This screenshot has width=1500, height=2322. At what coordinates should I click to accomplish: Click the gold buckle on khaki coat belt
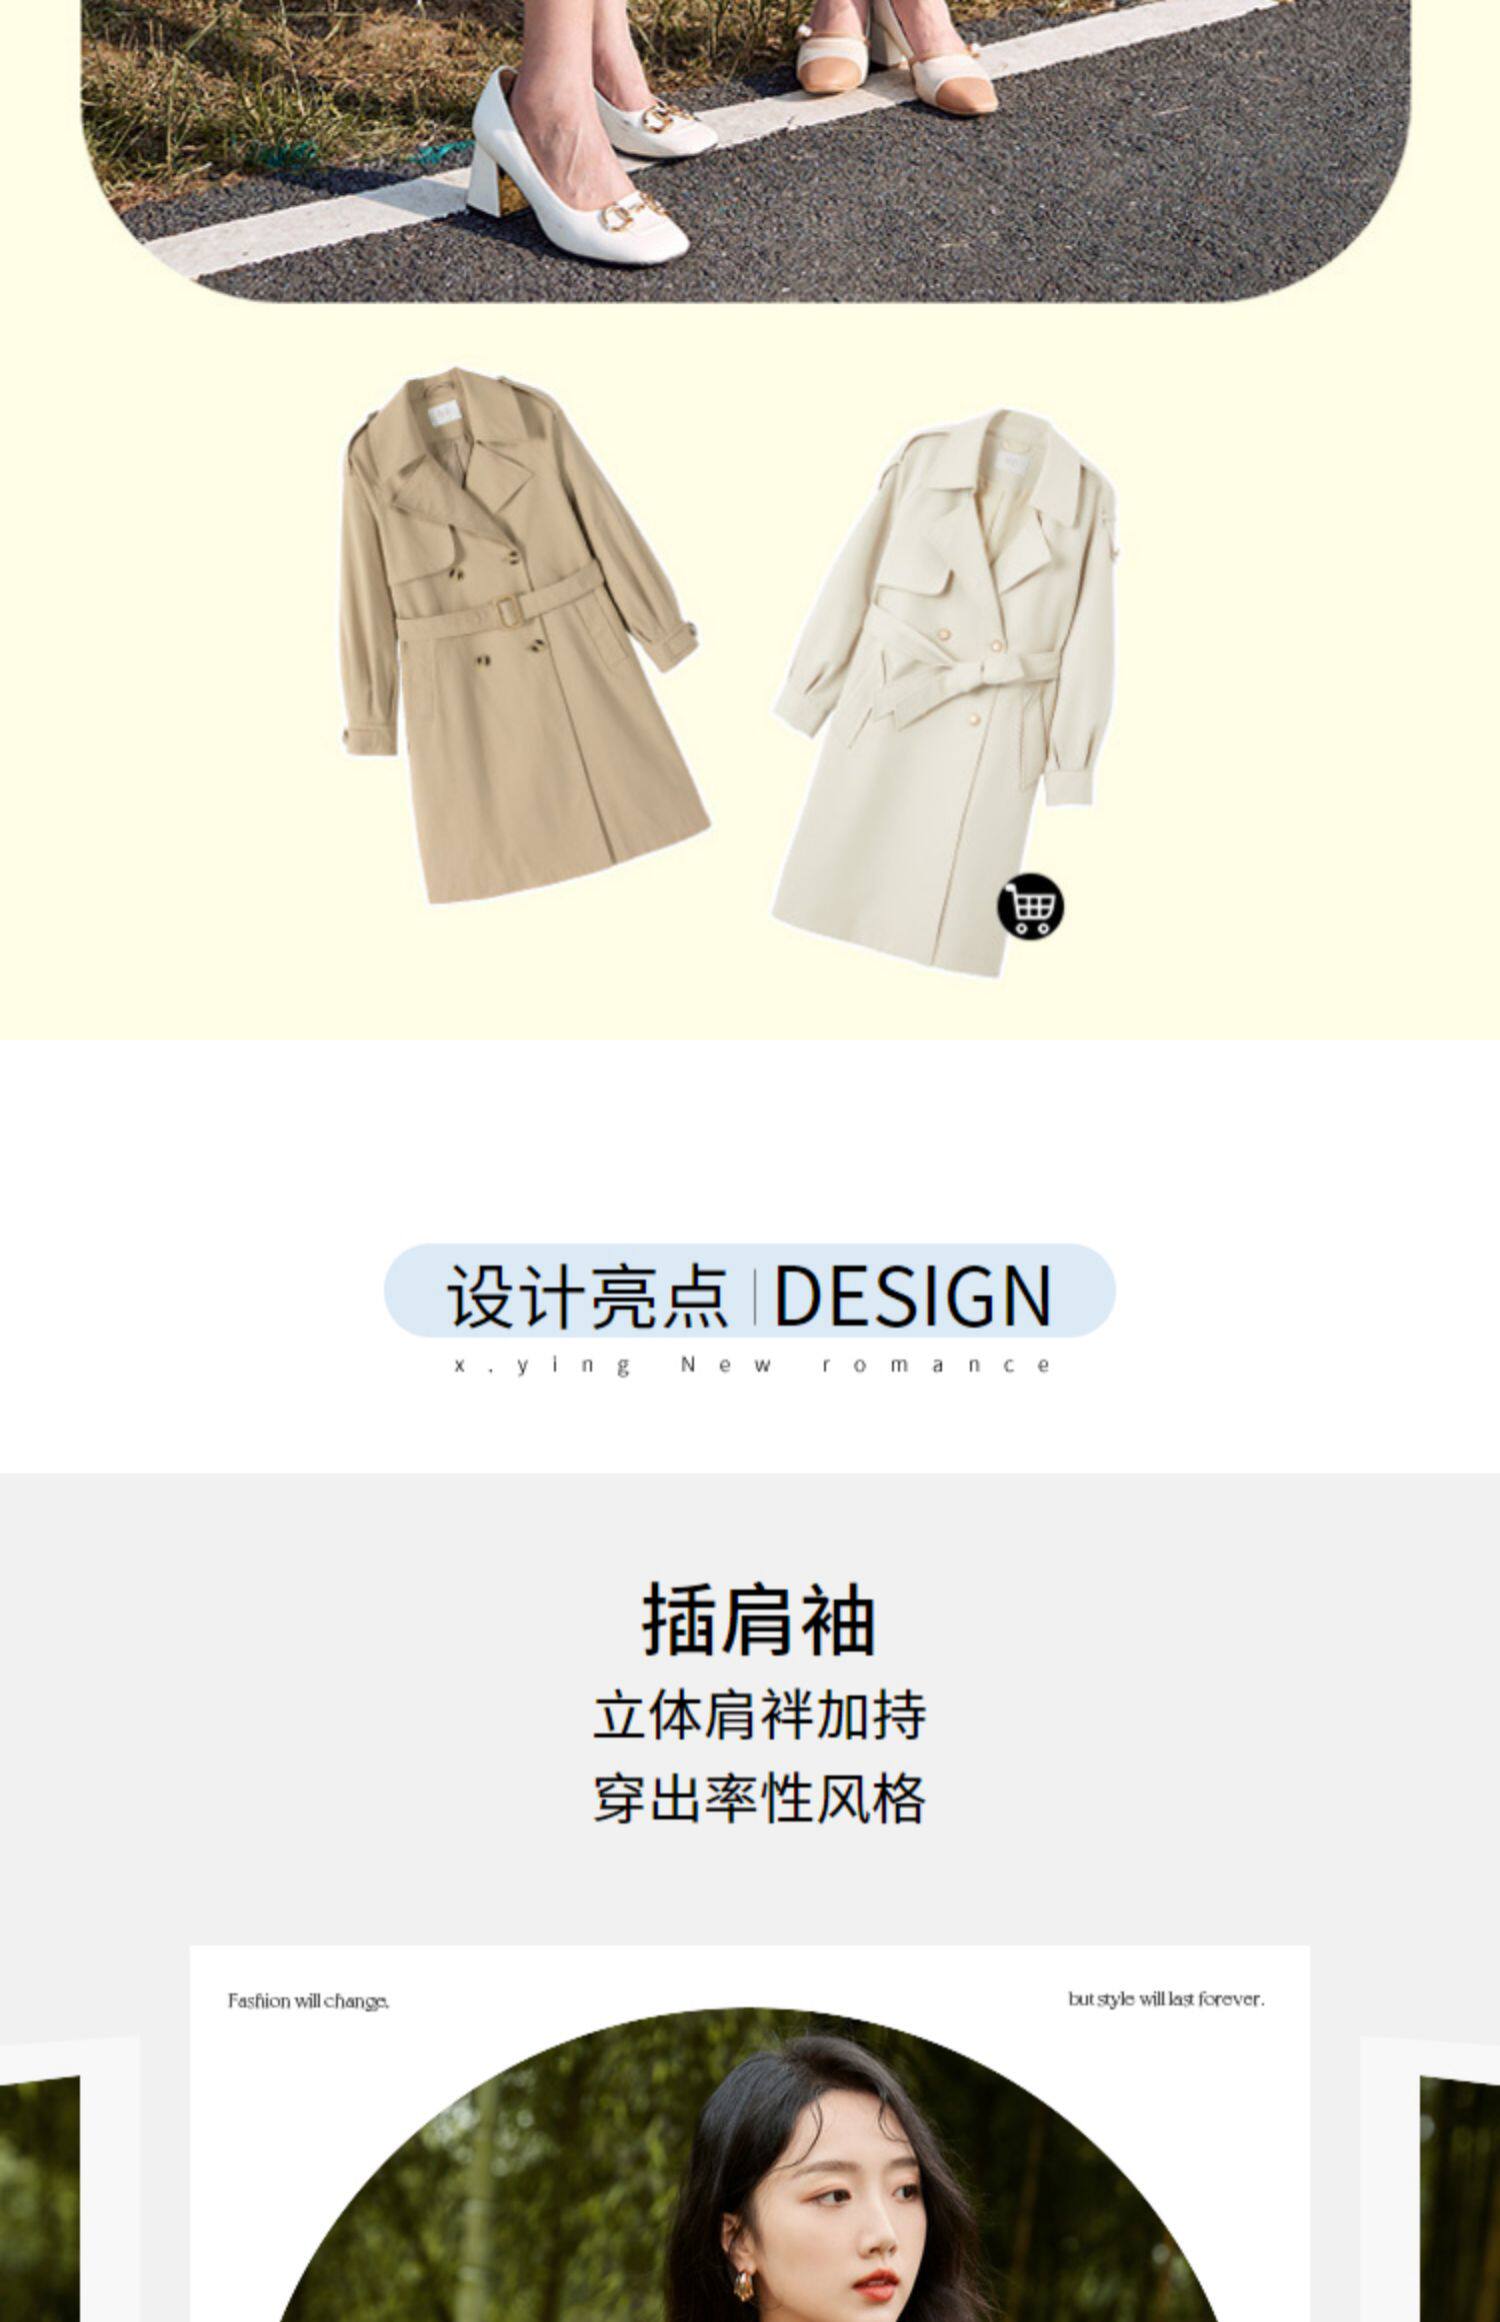coord(510,606)
